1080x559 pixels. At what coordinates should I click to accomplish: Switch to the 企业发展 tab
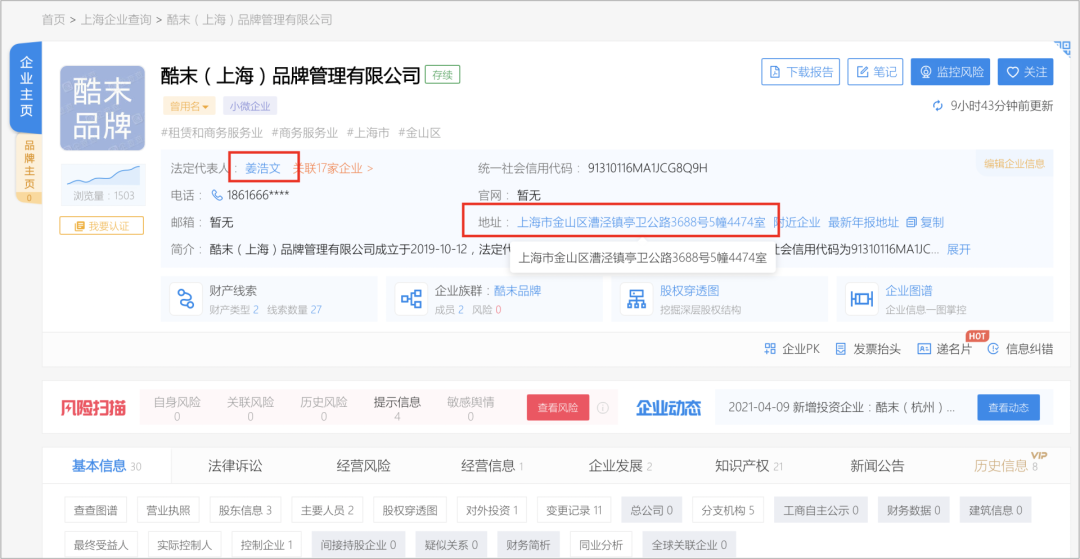pos(621,466)
